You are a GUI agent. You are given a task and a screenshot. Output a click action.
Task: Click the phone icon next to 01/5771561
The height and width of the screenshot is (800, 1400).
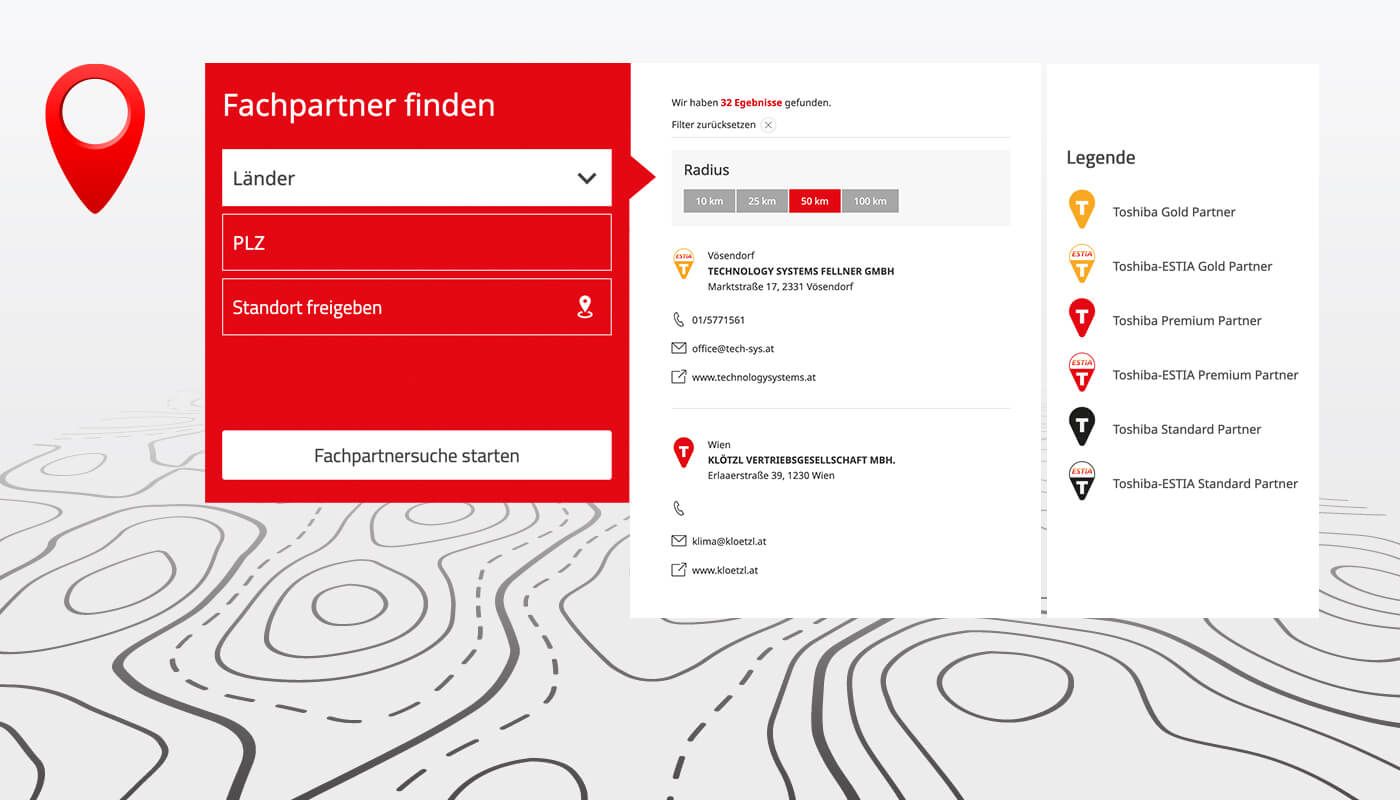click(x=679, y=320)
